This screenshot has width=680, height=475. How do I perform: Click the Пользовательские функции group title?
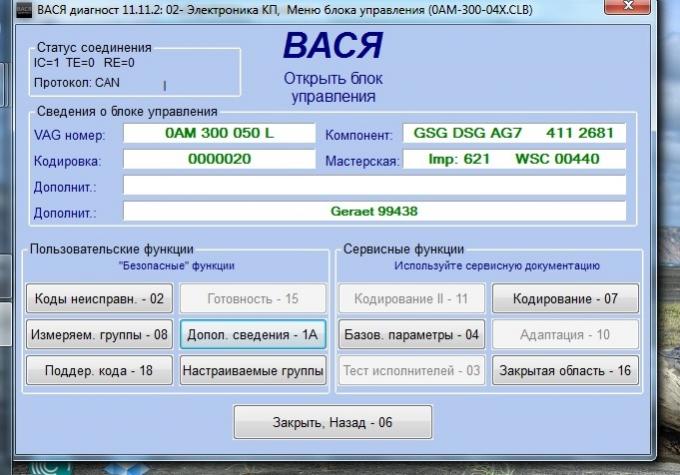[111, 249]
